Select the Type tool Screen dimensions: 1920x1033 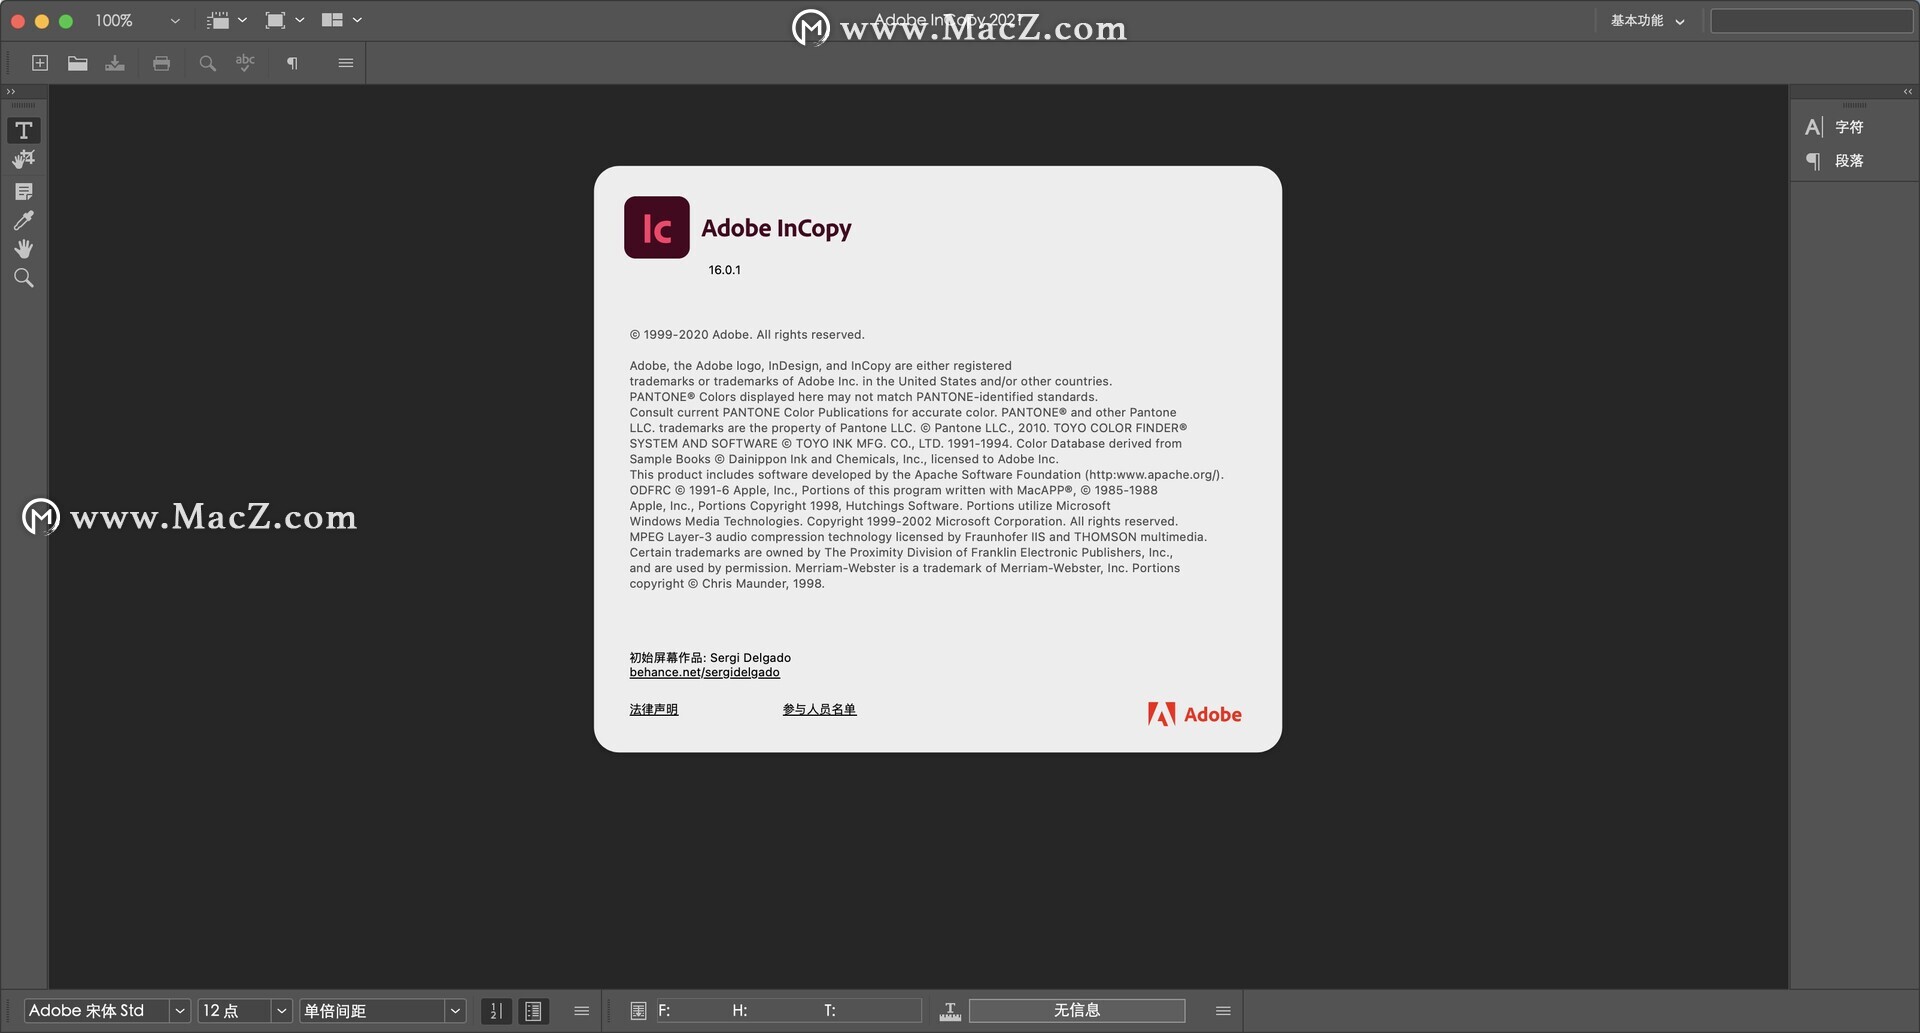click(24, 130)
